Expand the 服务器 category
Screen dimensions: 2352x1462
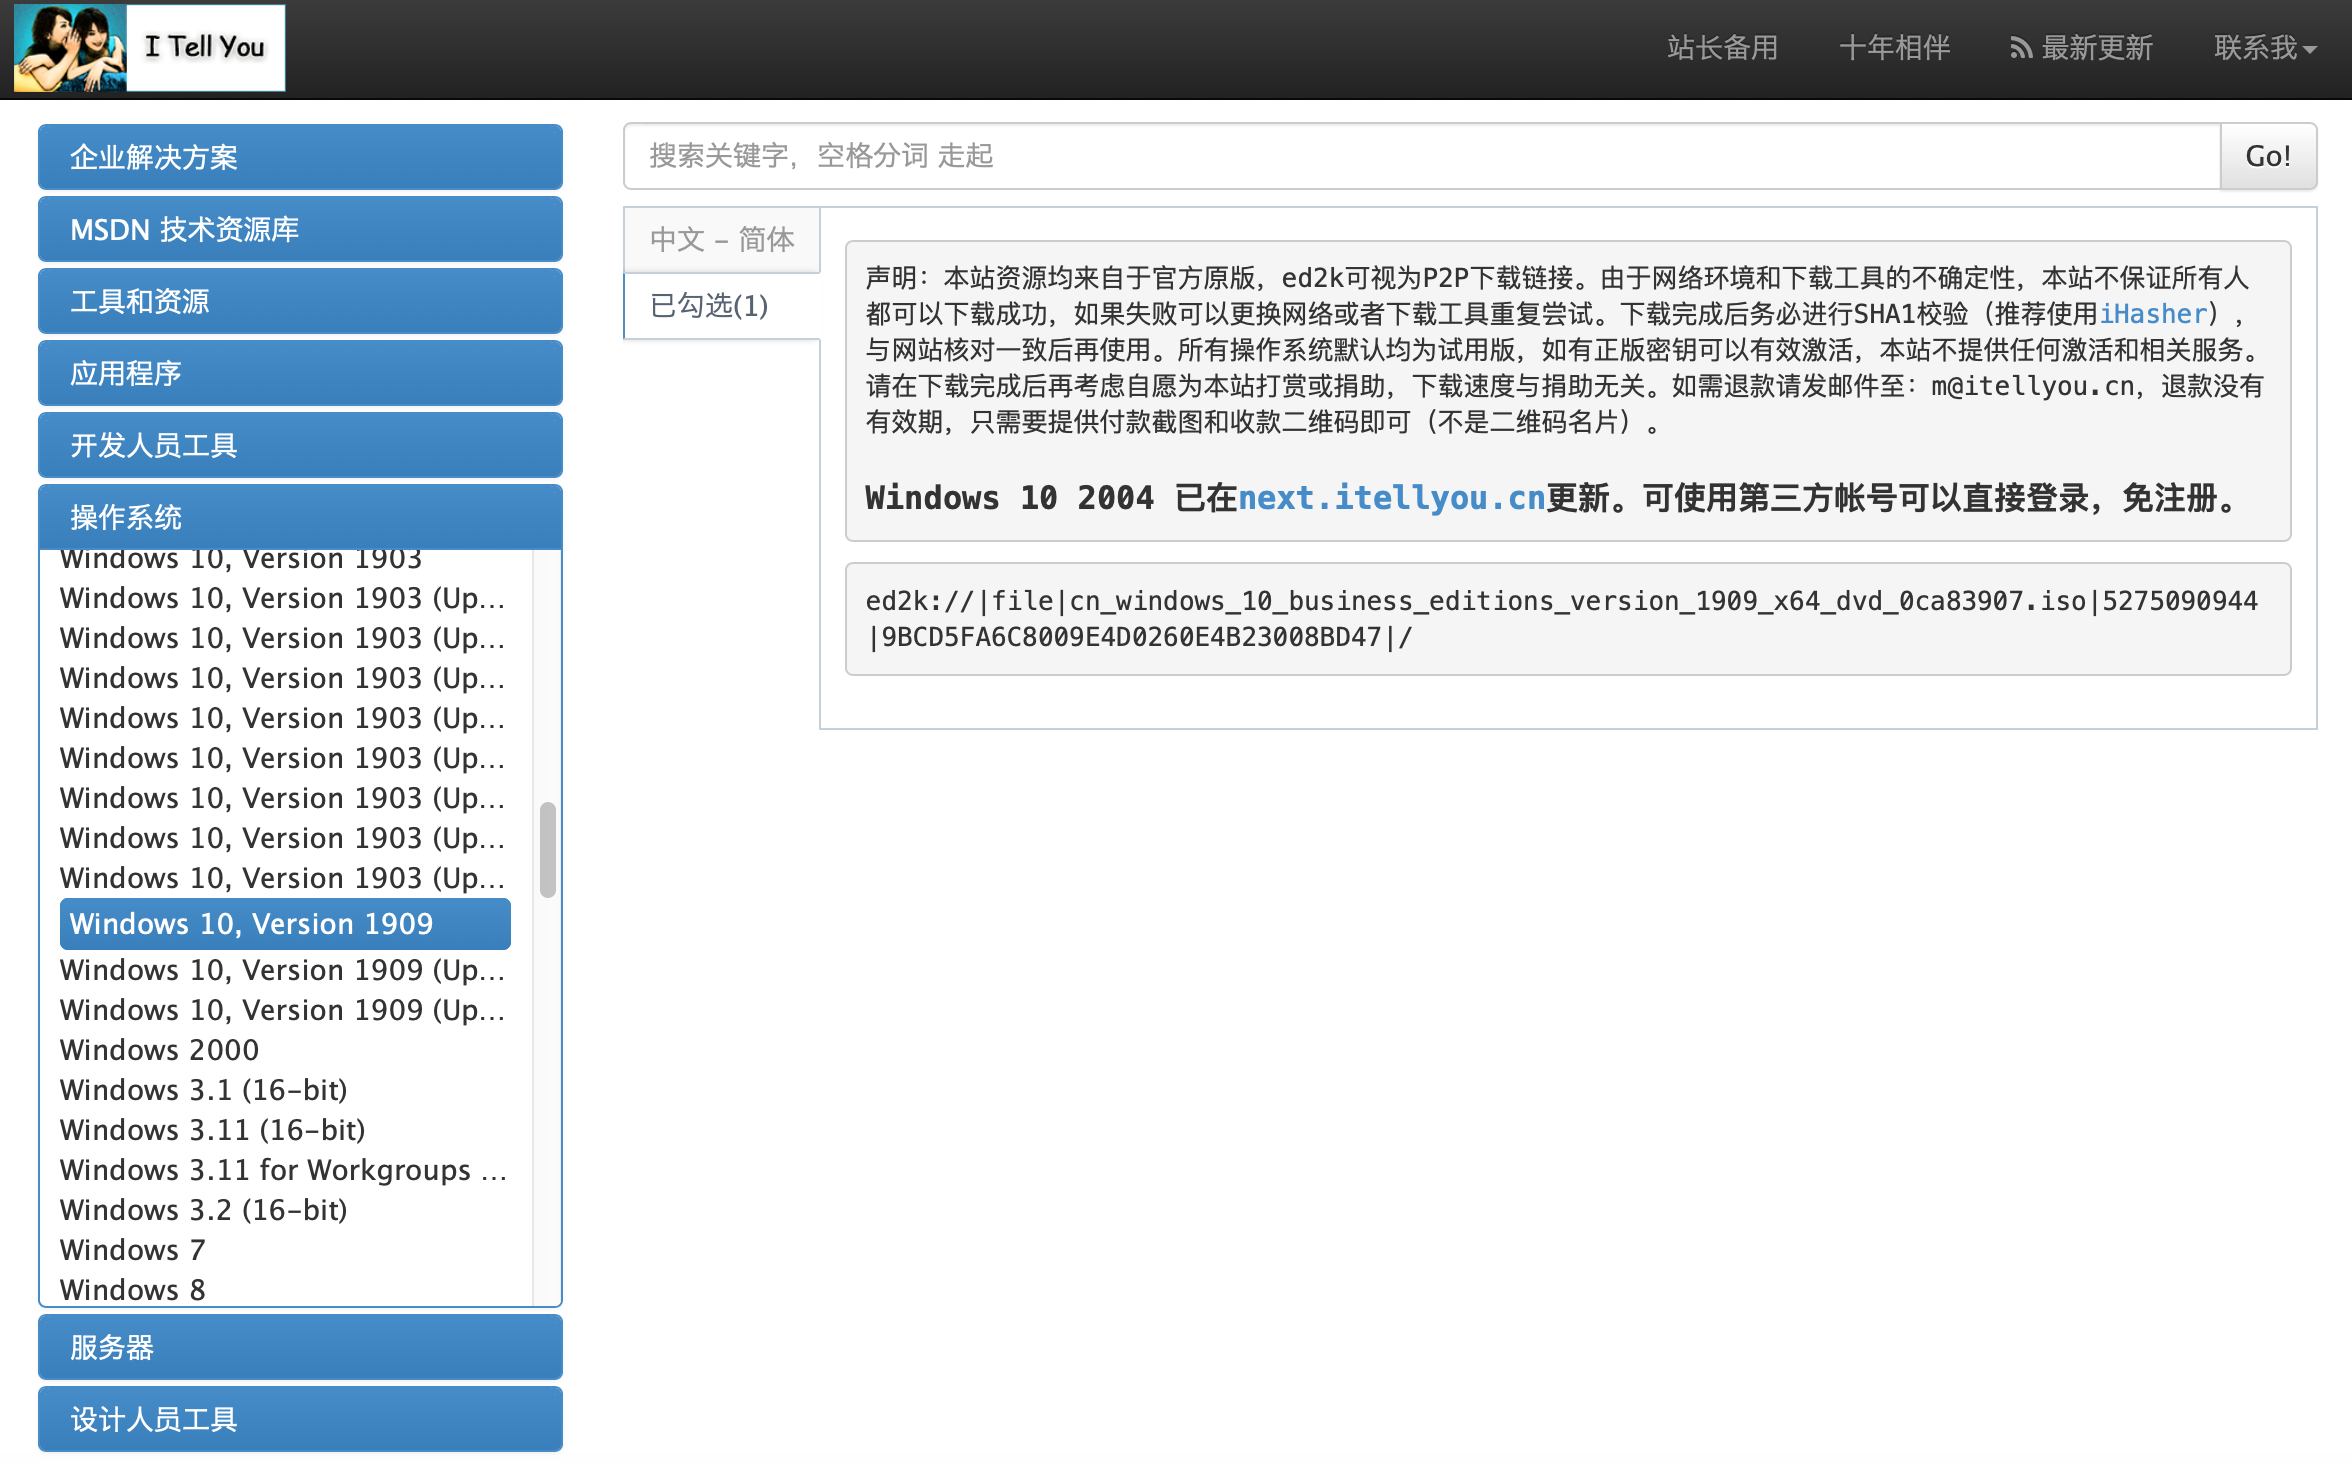point(300,1347)
